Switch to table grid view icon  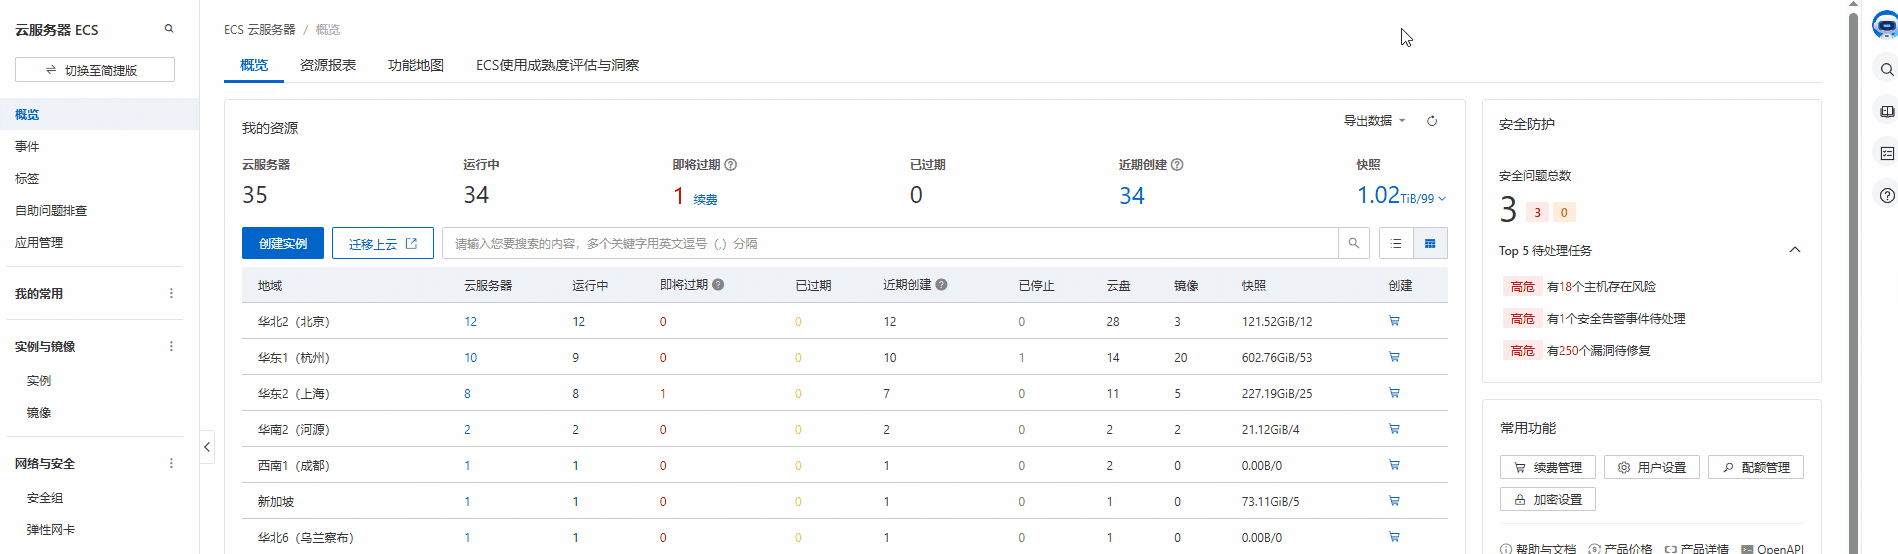pos(1430,243)
